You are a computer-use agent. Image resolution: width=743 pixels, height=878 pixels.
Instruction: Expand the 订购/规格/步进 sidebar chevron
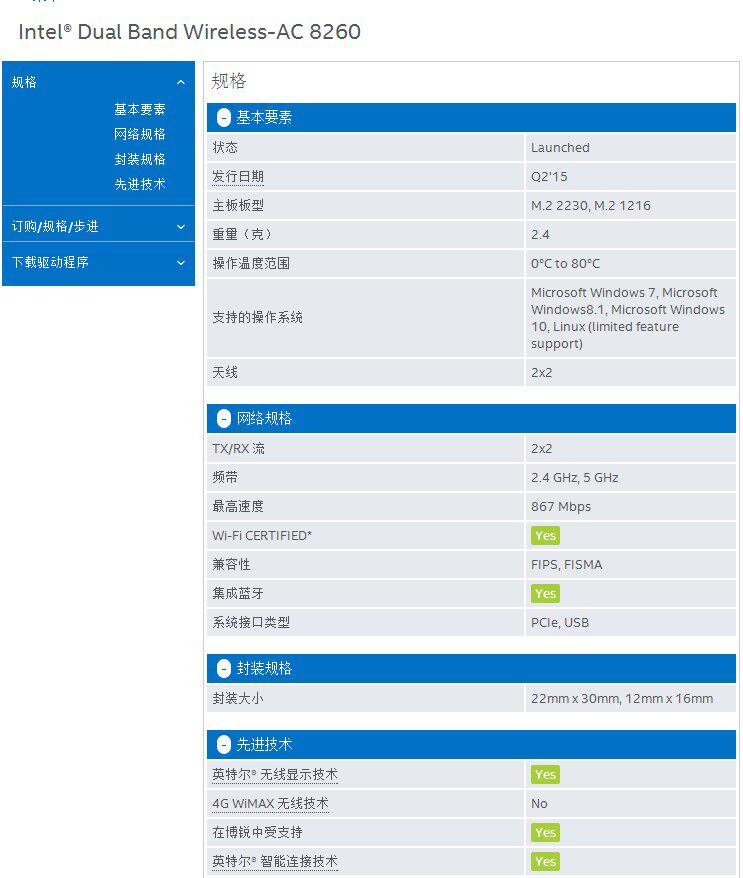[181, 227]
